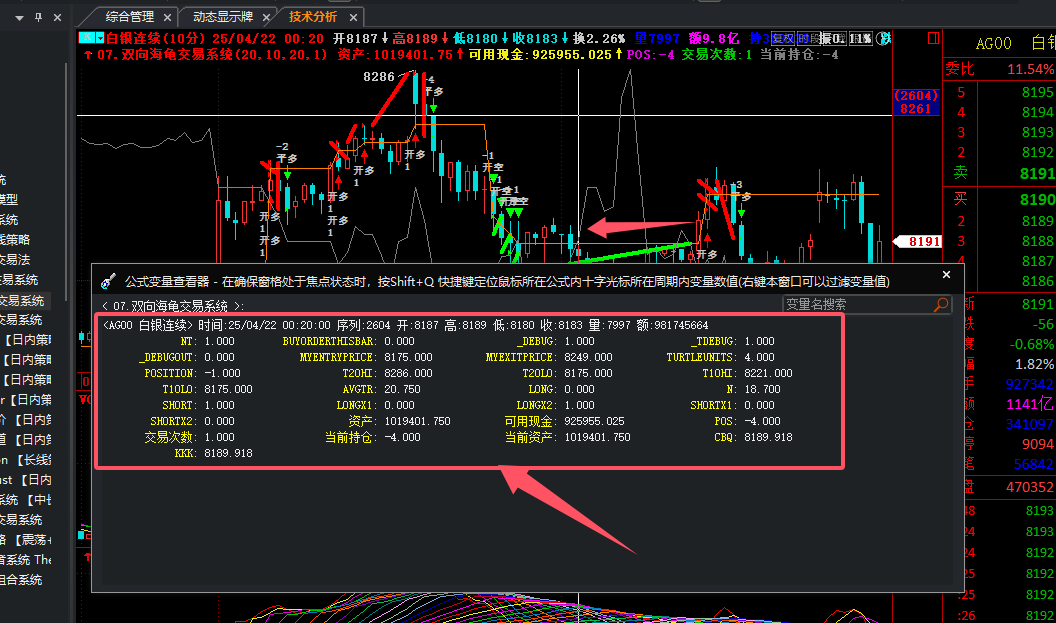Switch to the 动态显示牌 tab
1056x623 pixels.
click(224, 16)
